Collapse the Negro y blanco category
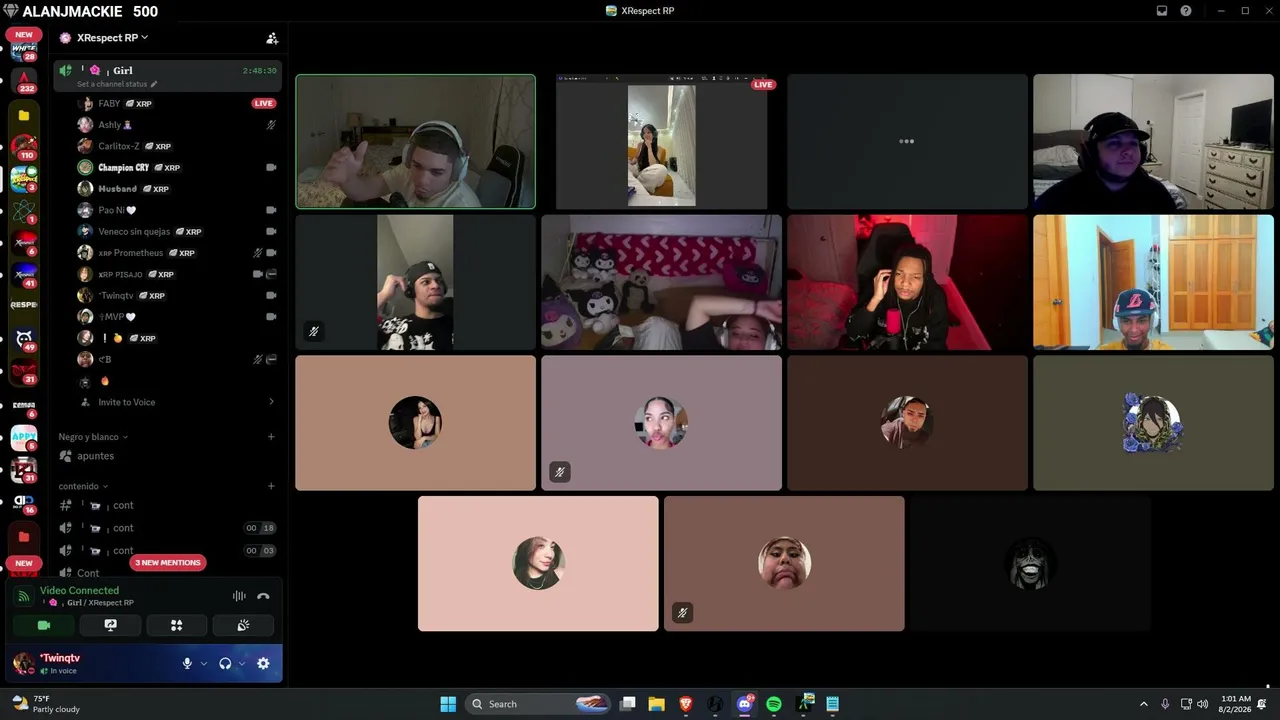This screenshot has height=720, width=1280. click(93, 437)
